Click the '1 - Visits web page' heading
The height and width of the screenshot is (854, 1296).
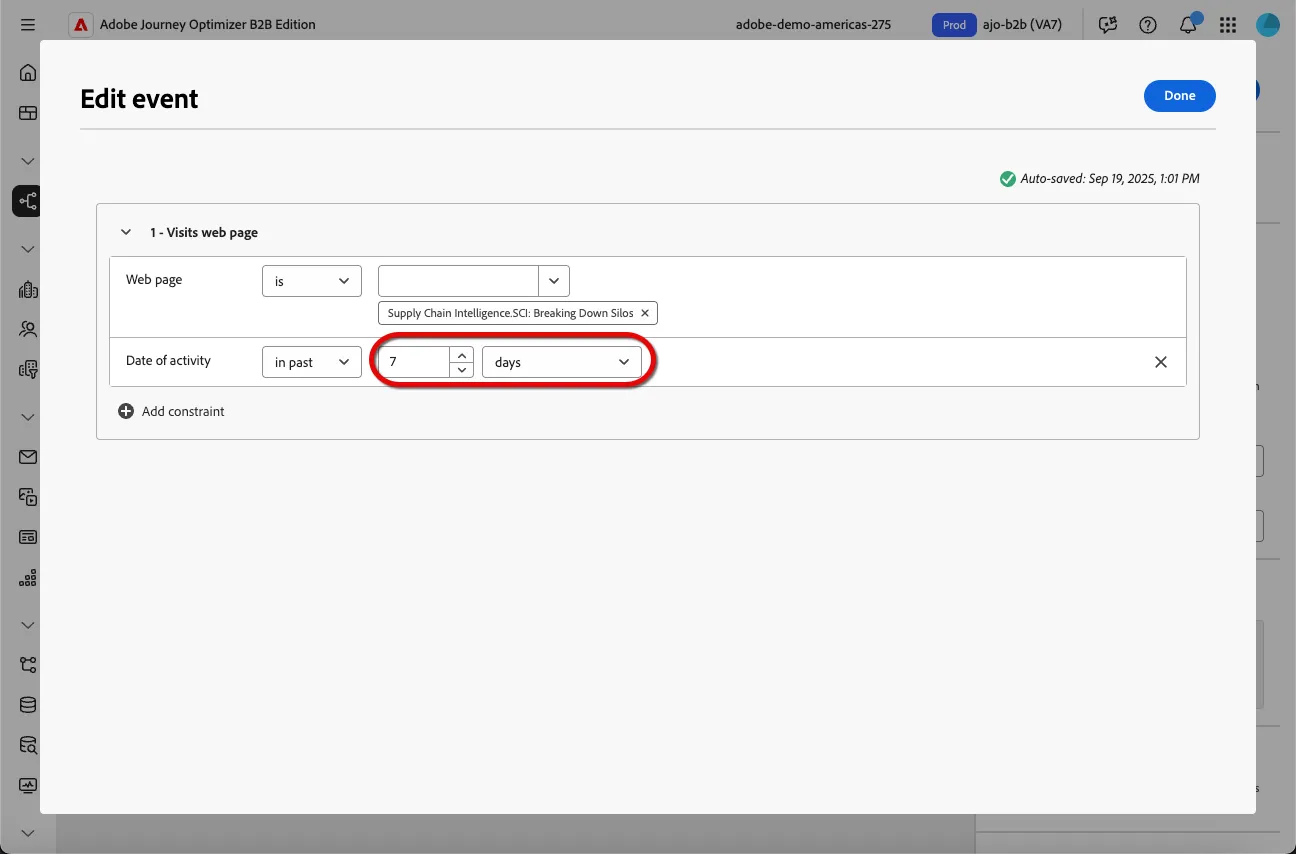pos(204,232)
